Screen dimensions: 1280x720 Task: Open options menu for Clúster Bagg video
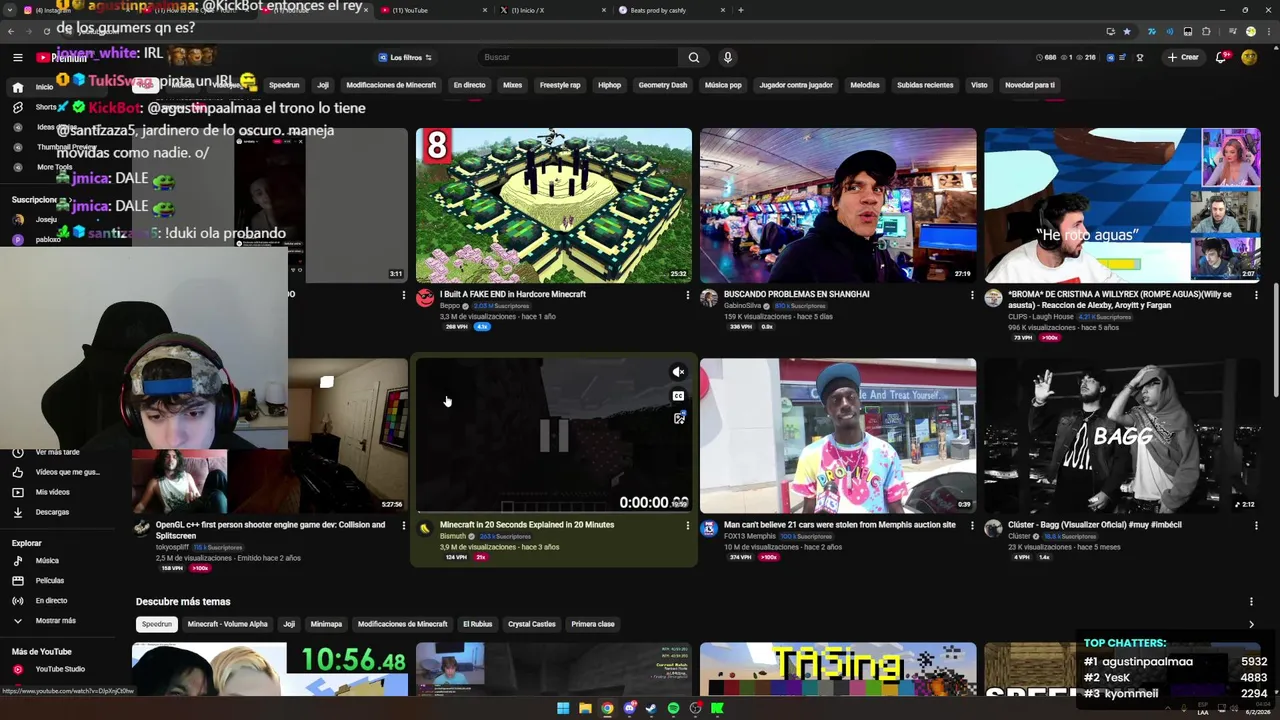(x=1256, y=525)
